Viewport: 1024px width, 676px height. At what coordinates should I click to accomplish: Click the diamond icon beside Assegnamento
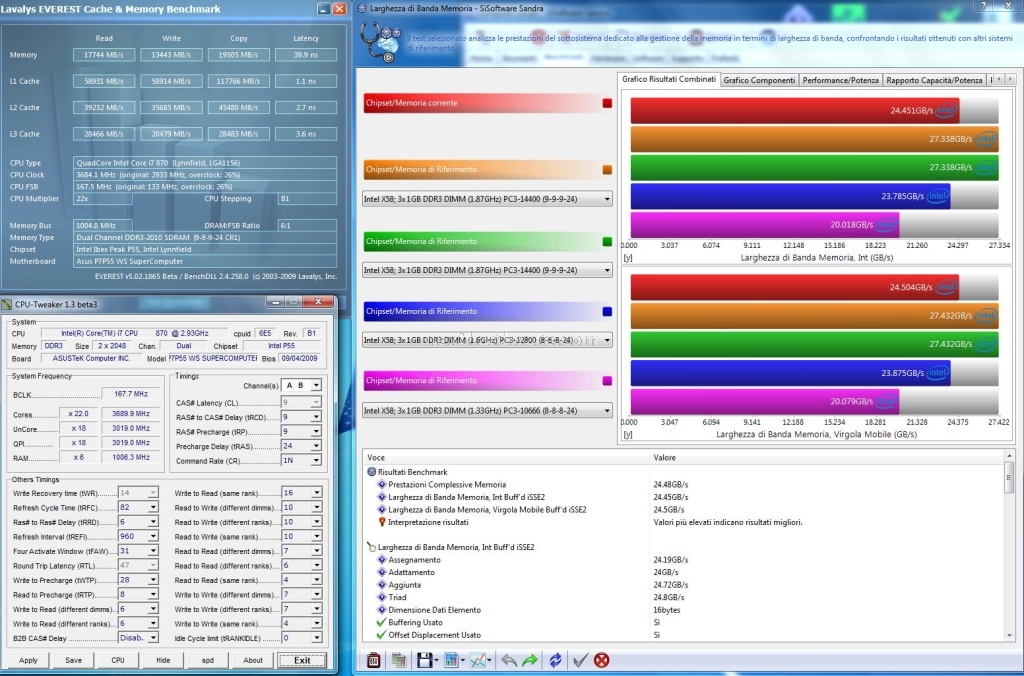[x=382, y=560]
